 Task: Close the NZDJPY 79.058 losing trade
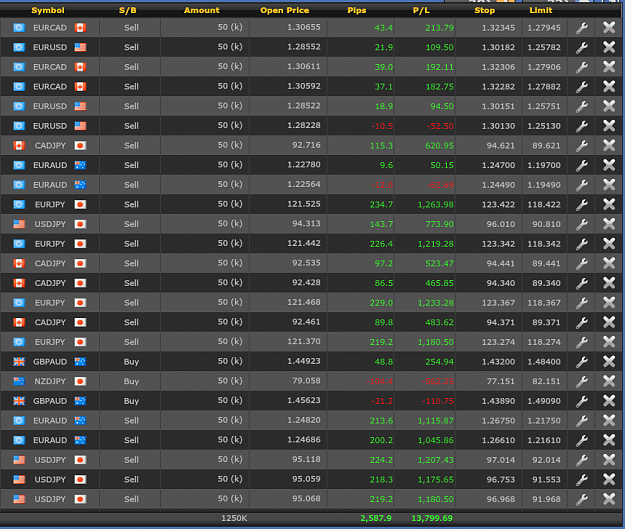point(609,381)
